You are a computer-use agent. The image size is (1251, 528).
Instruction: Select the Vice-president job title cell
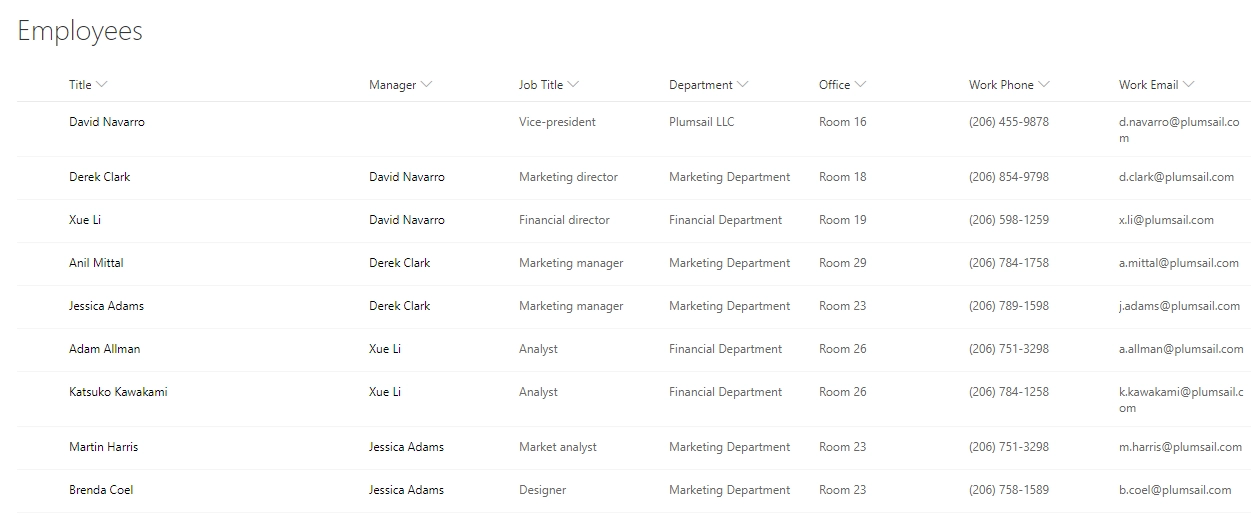557,122
